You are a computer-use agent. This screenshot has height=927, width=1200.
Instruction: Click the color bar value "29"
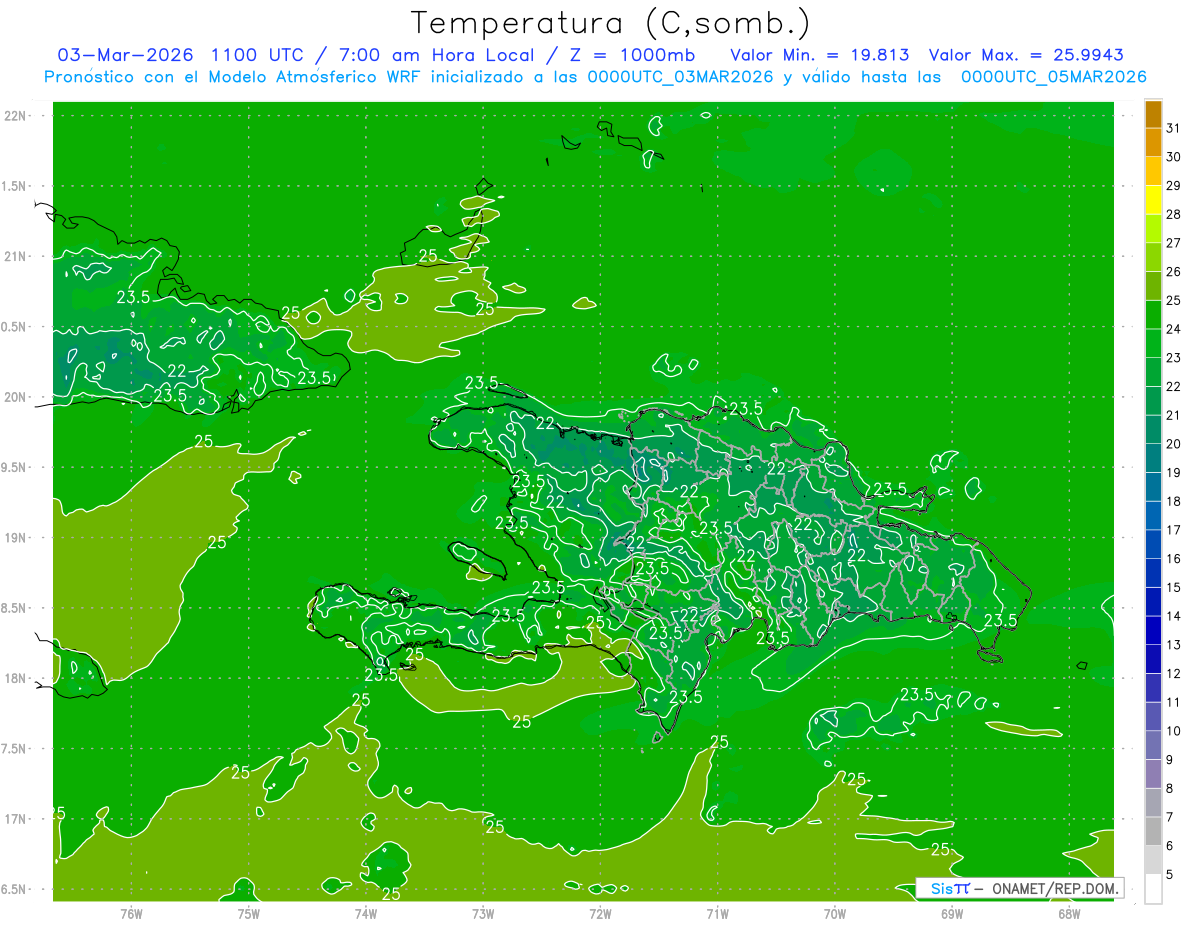pyautogui.click(x=1173, y=185)
